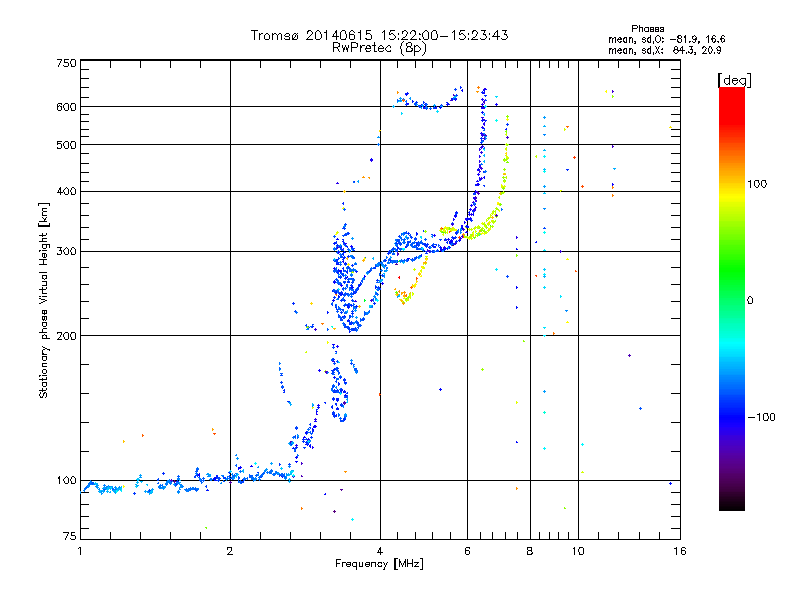The image size is (800, 600).
Task: Click the y-axis tick '750'
Action: (x=67, y=63)
